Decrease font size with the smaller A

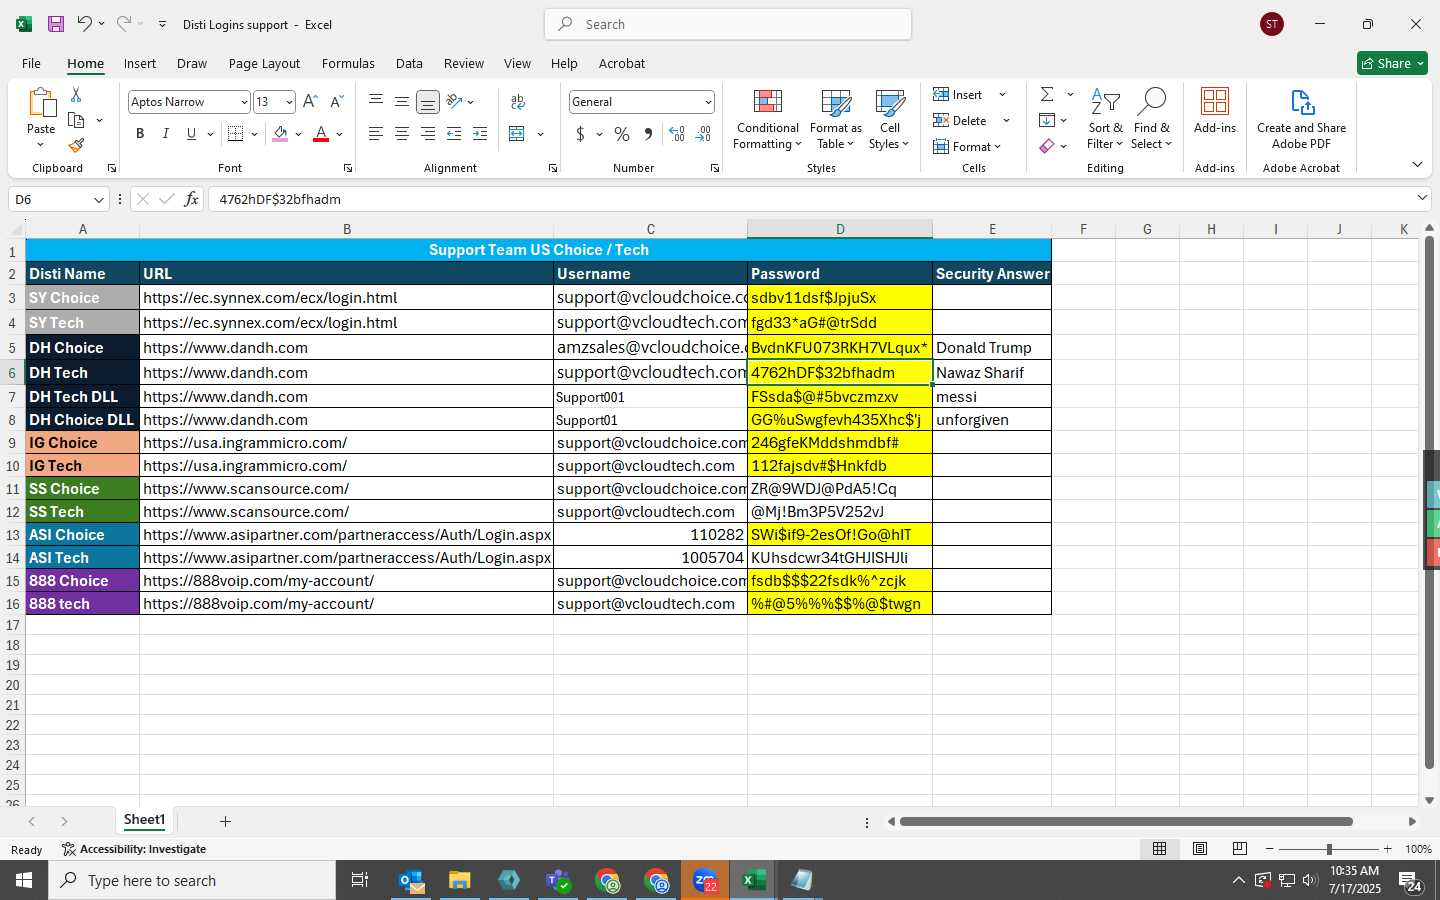pos(336,102)
